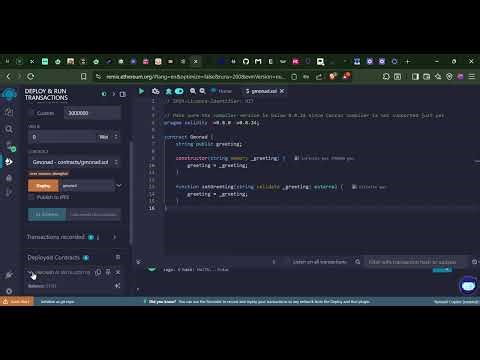Open the Deploy & Run sidebar icon
Image resolution: width=480 pixels, height=360 pixels.
9,162
